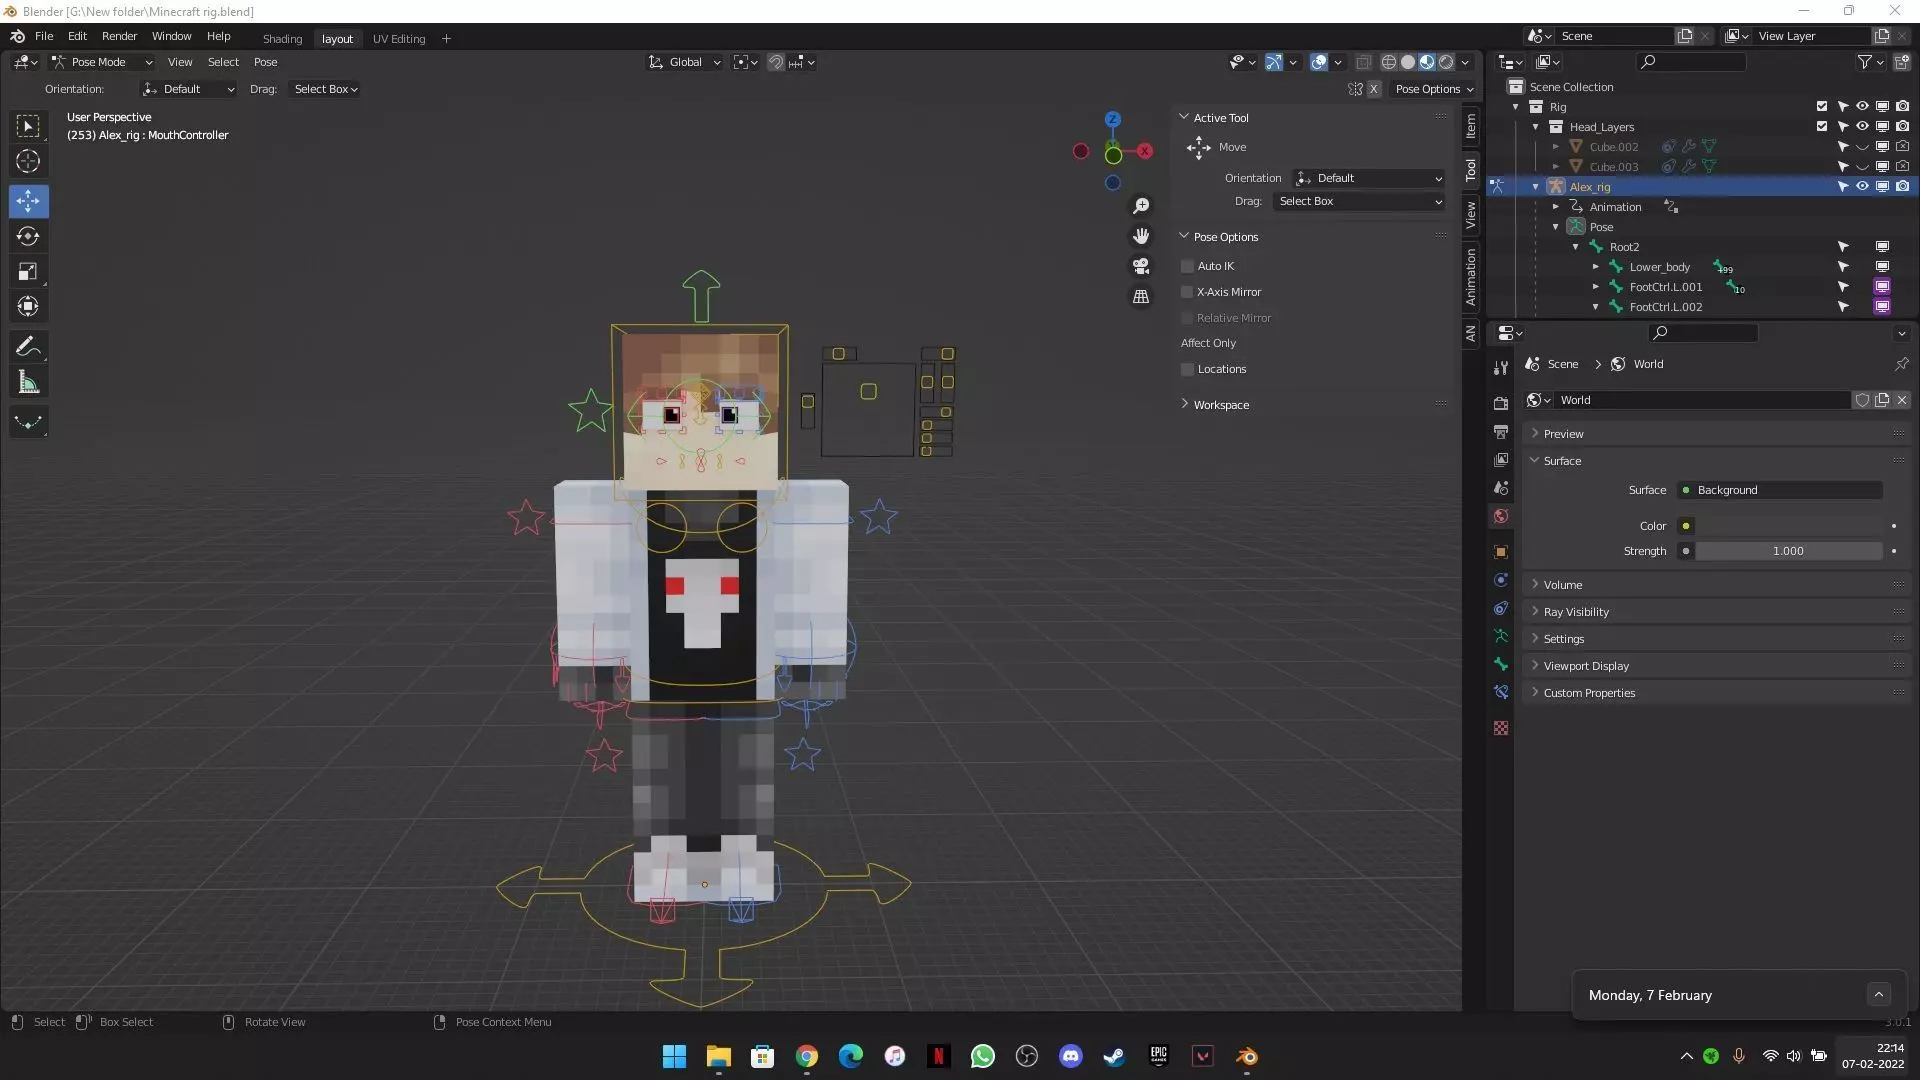Image resolution: width=1920 pixels, height=1080 pixels.
Task: Open the Render menu
Action: coord(119,36)
